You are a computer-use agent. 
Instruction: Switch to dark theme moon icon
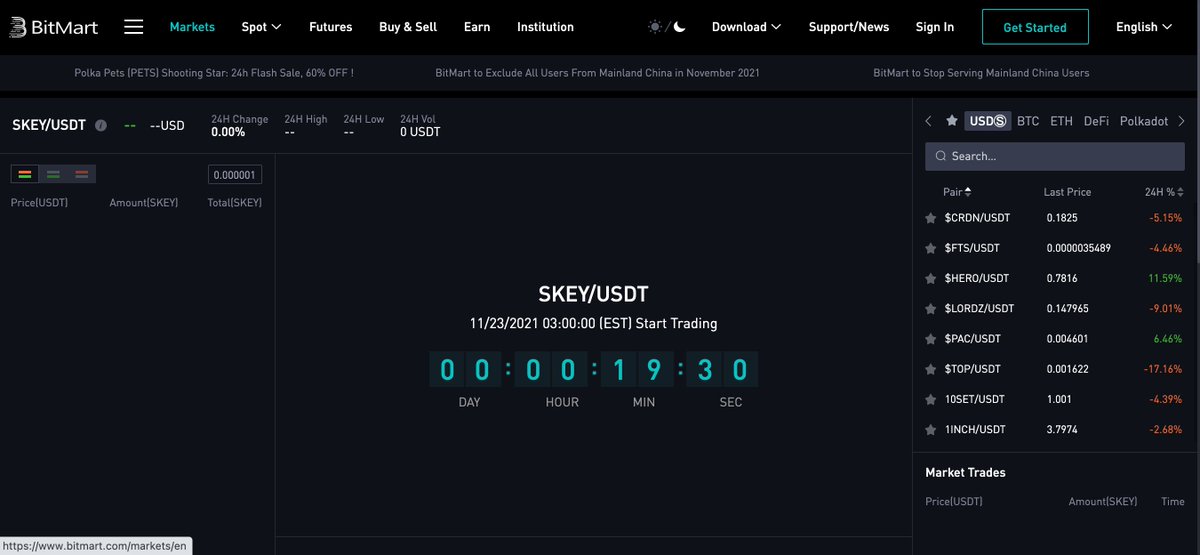(679, 27)
